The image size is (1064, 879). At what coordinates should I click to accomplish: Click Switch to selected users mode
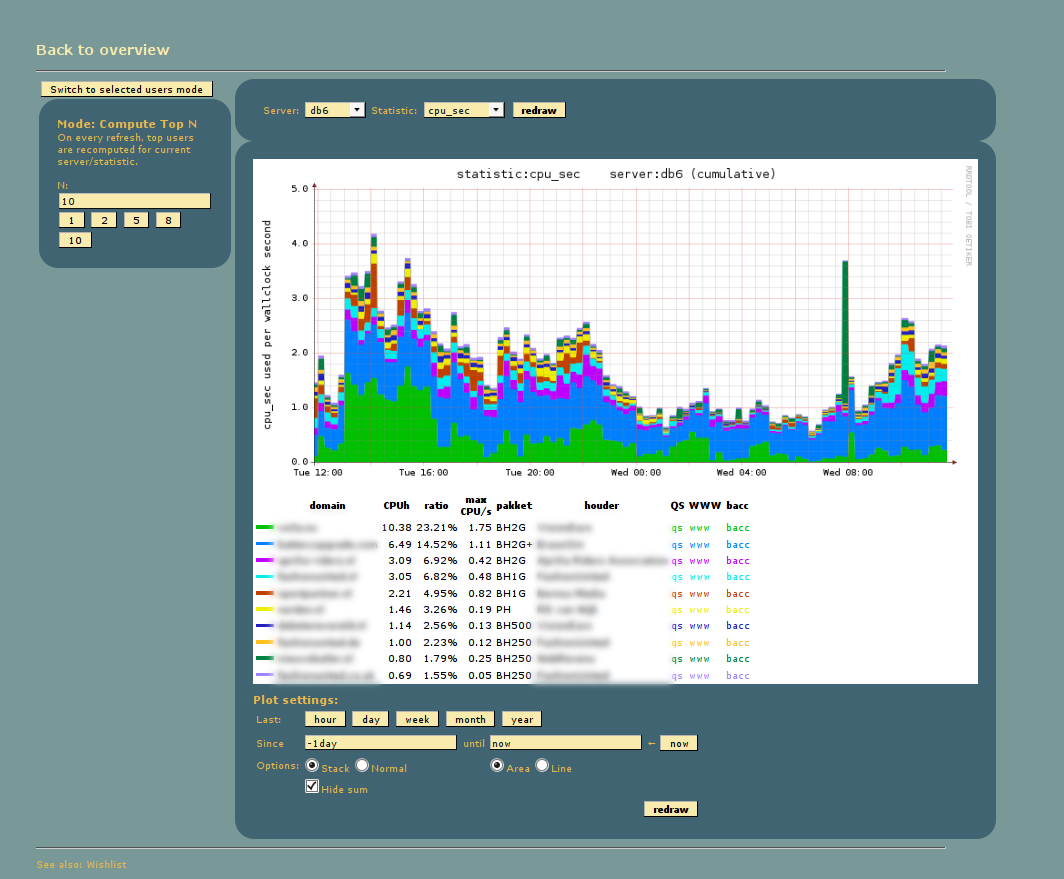tap(127, 88)
